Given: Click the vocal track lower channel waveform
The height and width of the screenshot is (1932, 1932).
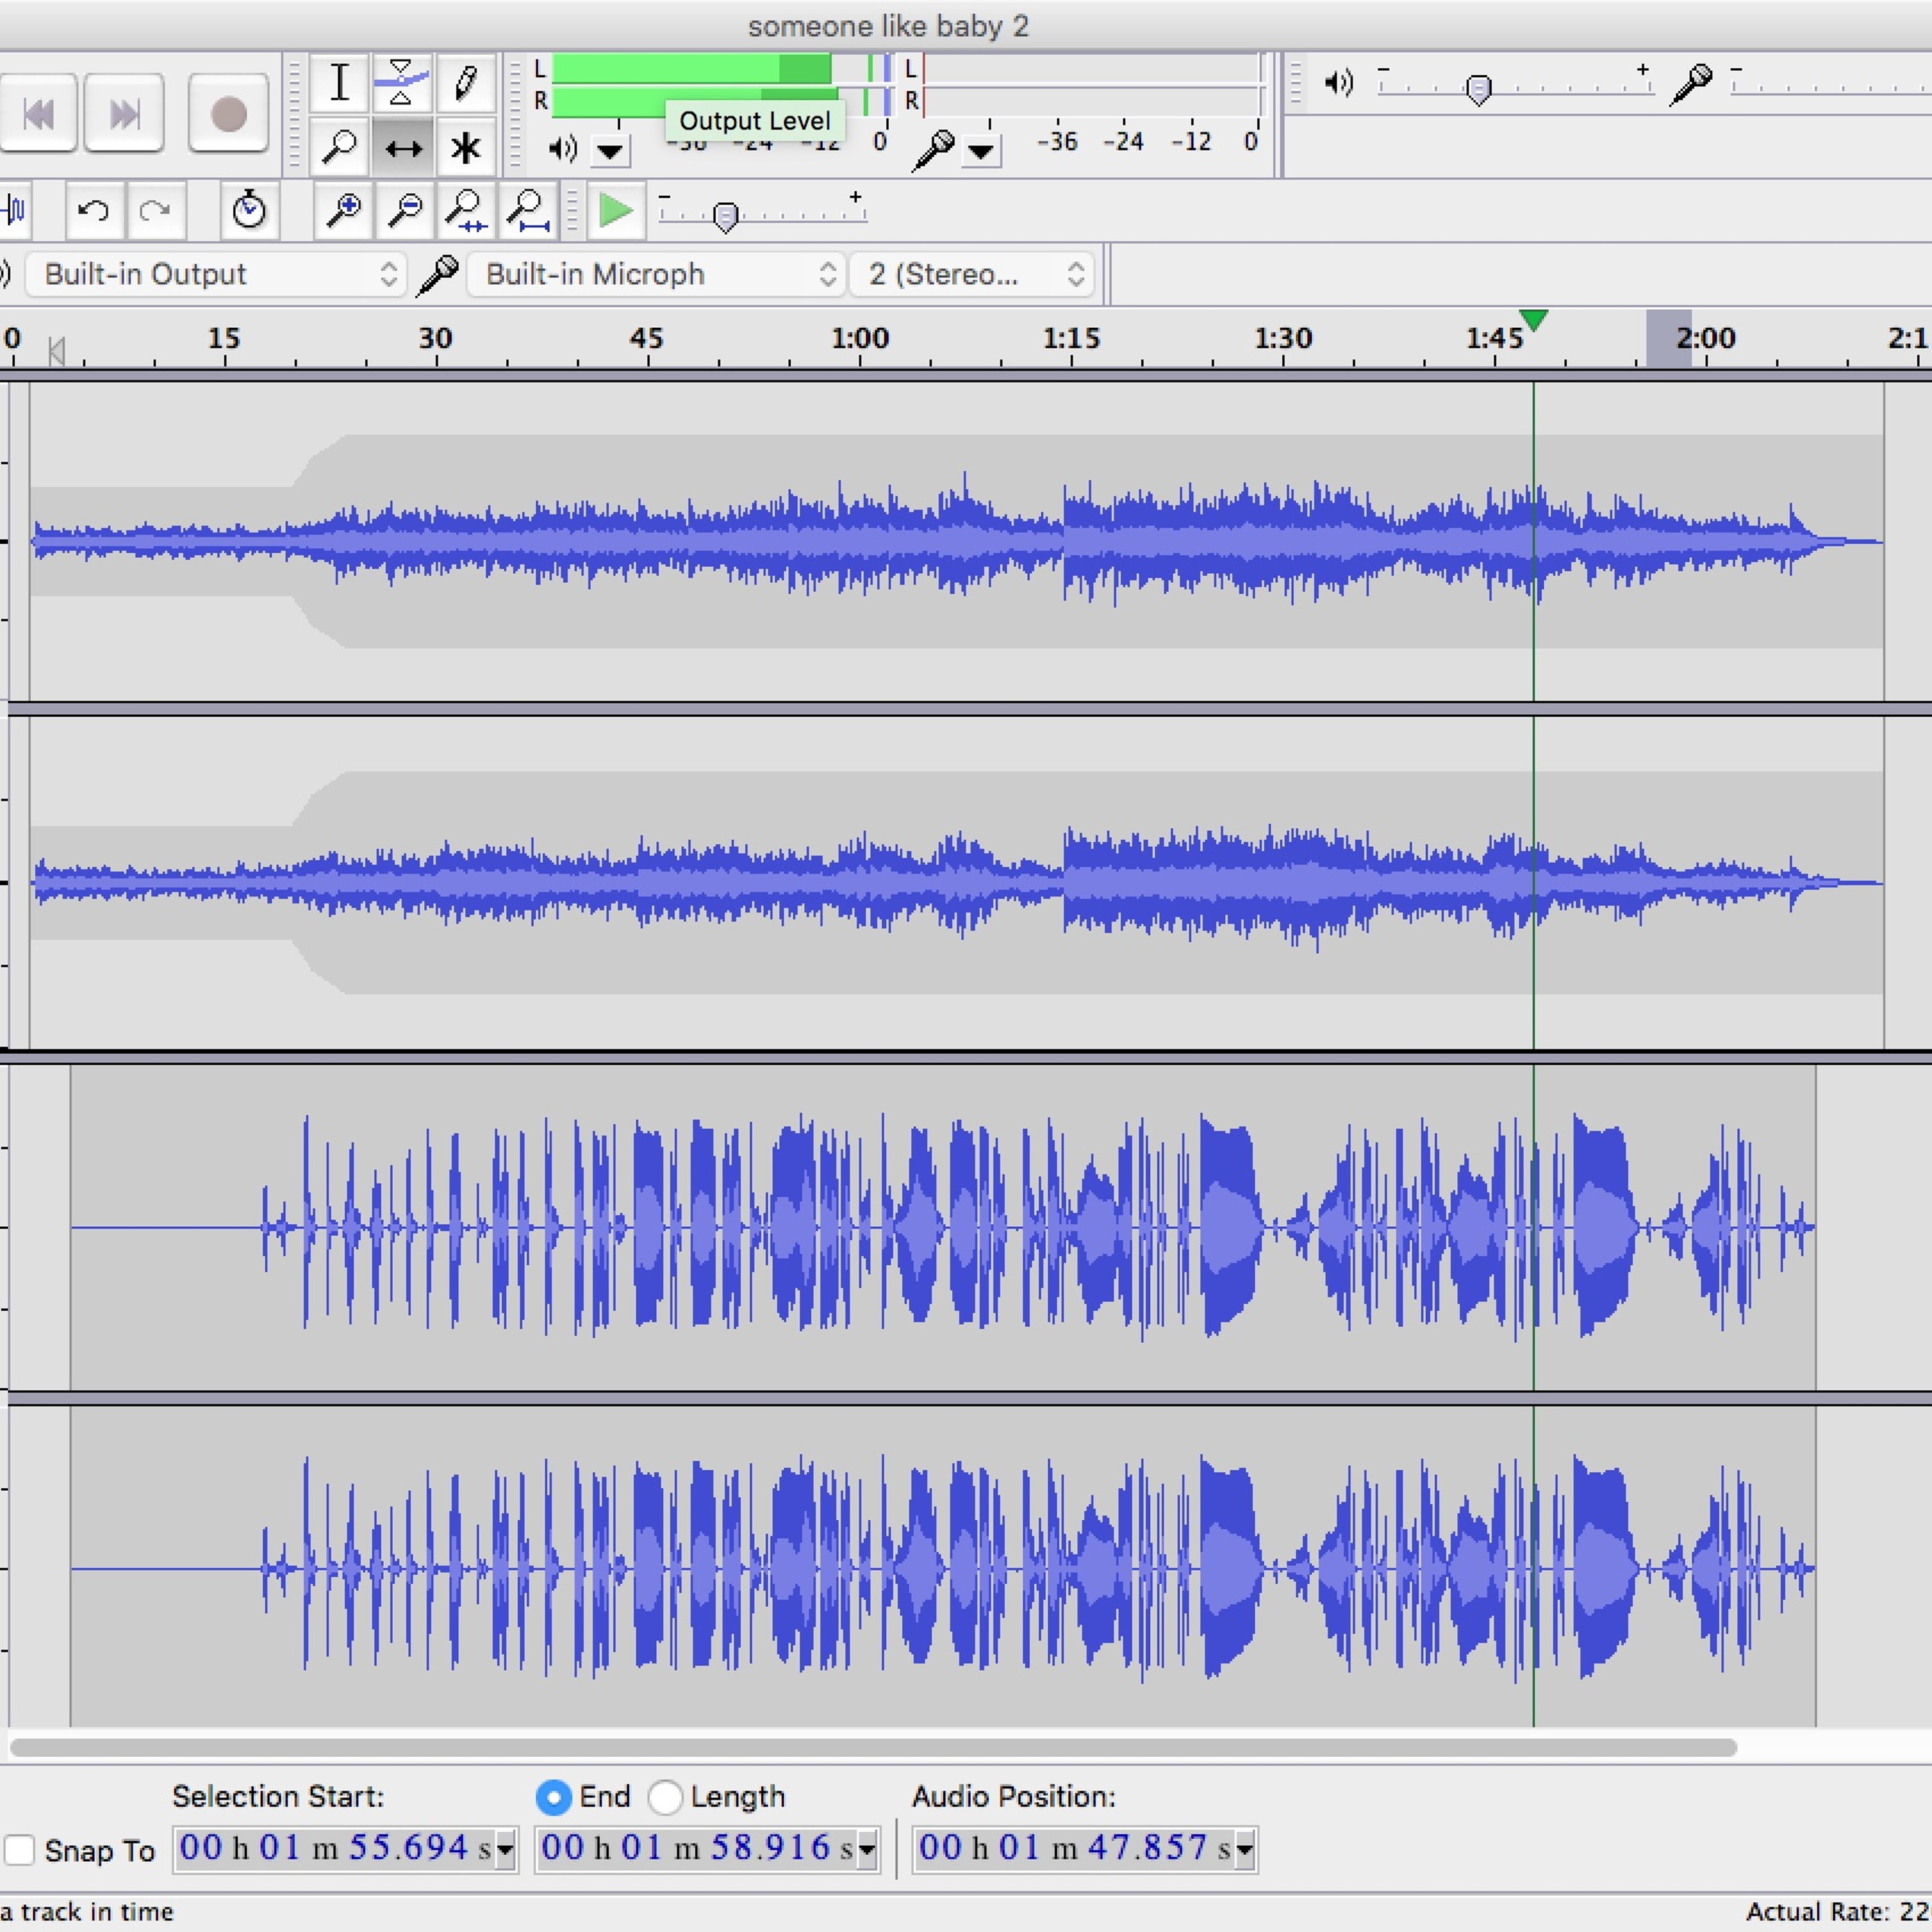Looking at the screenshot, I should [x=943, y=1568].
